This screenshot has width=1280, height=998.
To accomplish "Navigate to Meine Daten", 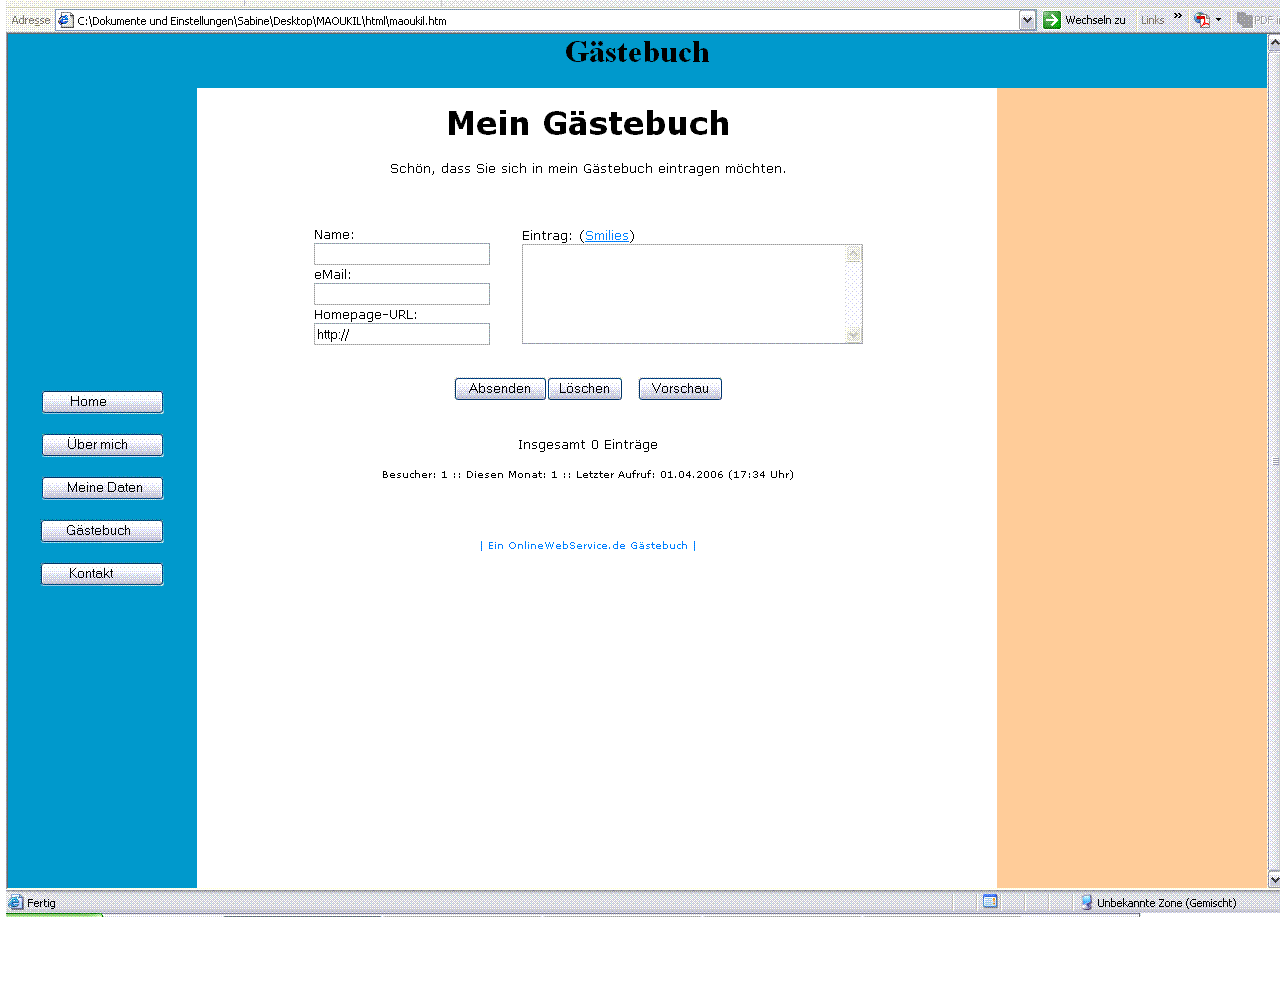I will pyautogui.click(x=102, y=488).
